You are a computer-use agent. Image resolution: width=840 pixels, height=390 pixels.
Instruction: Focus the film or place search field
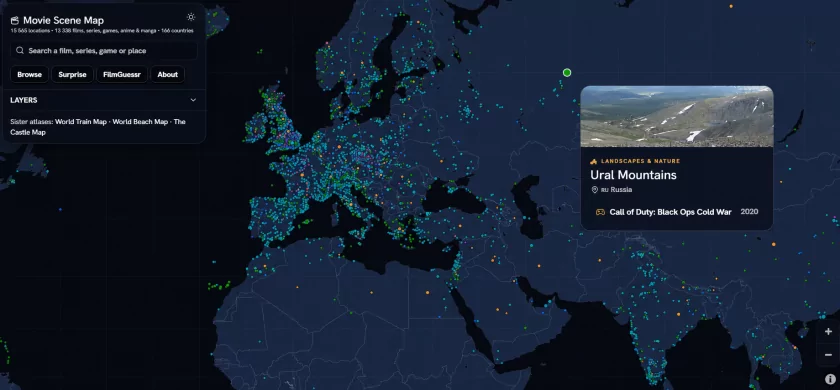tap(104, 51)
